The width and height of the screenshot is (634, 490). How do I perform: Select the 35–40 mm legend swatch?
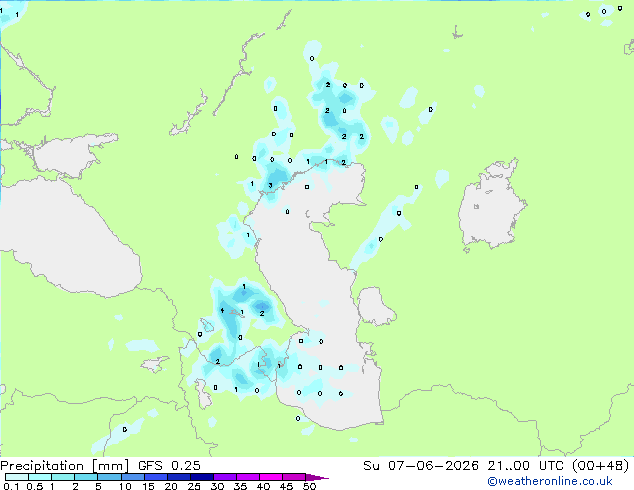coord(247,477)
